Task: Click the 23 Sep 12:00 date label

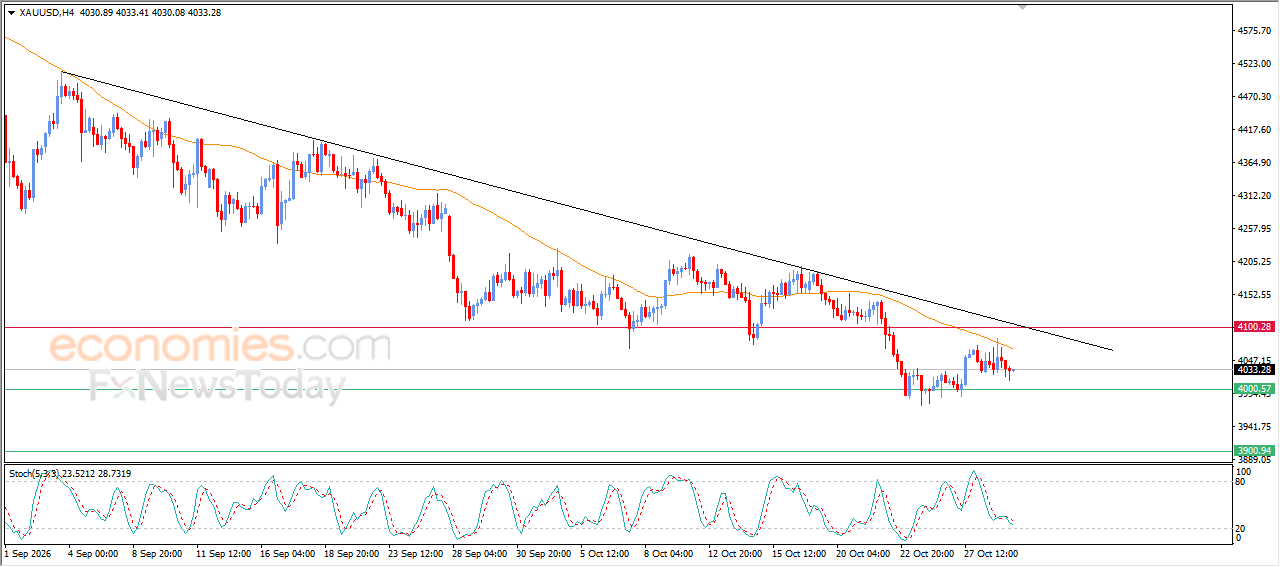Action: click(x=414, y=552)
